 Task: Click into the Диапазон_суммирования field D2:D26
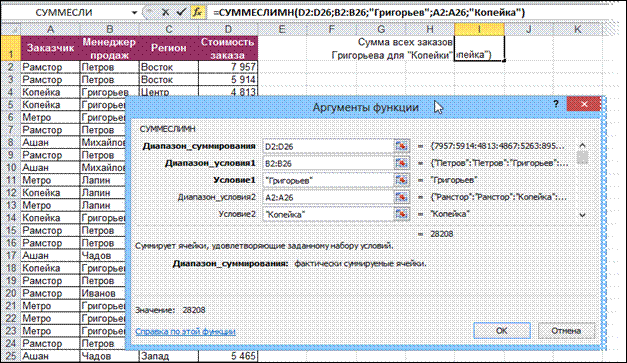click(x=328, y=146)
